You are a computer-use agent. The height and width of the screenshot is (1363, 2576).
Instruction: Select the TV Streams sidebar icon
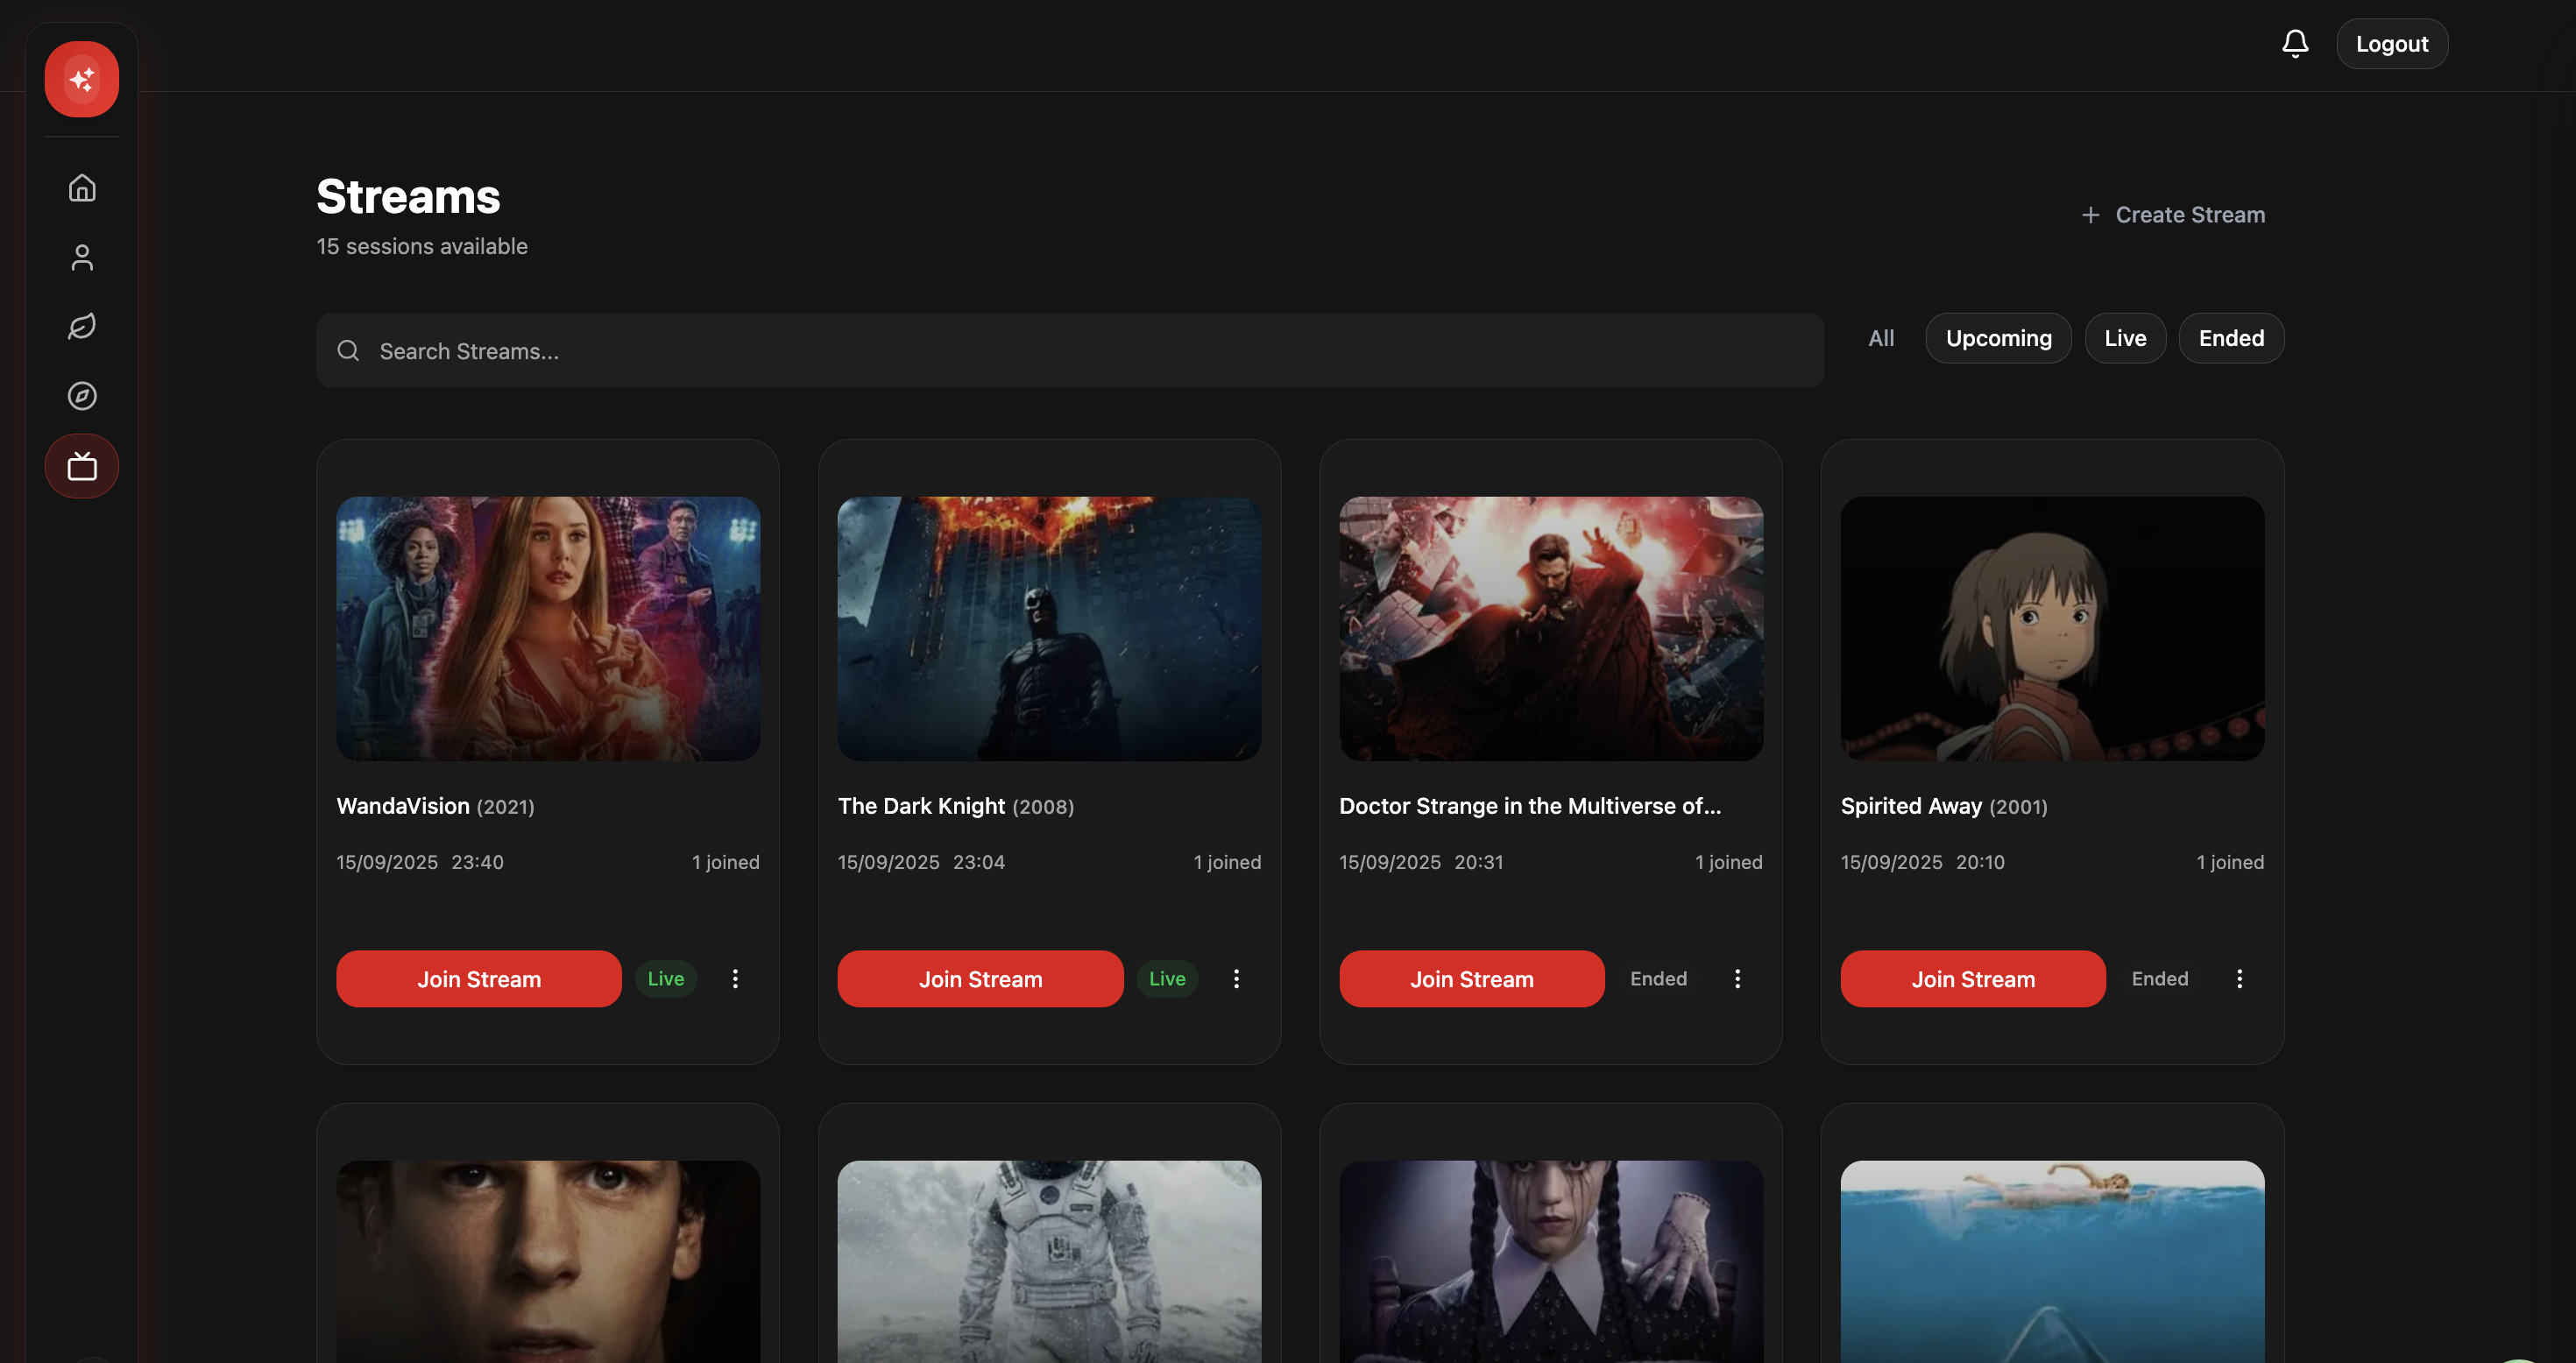[x=82, y=466]
